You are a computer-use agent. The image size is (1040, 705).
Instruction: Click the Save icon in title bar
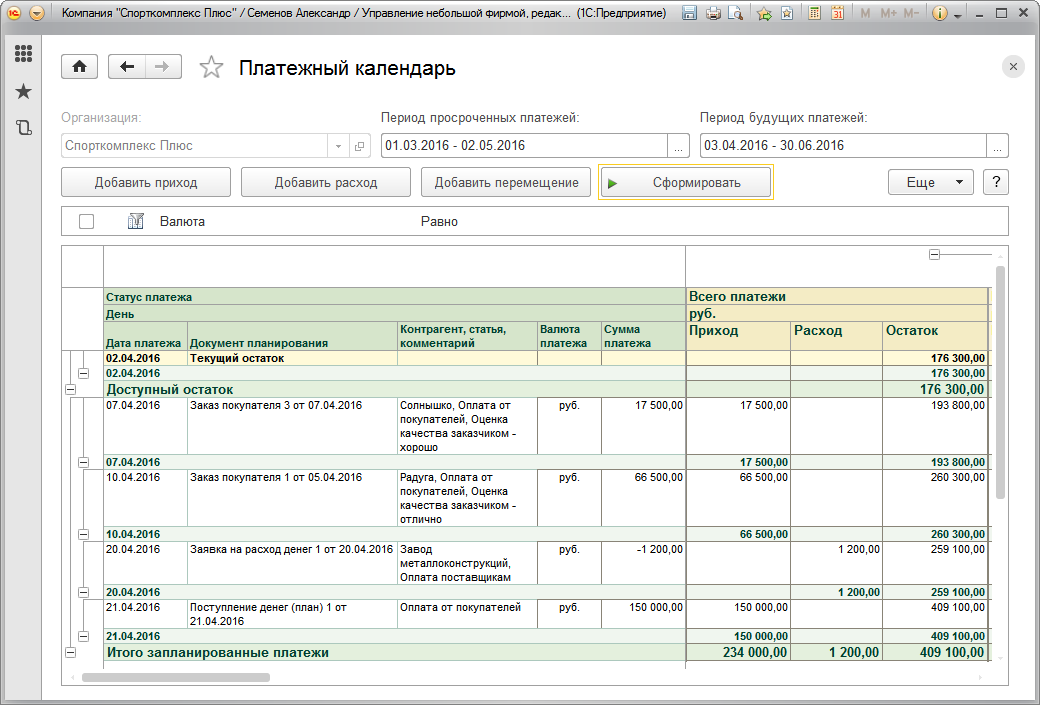tap(690, 14)
